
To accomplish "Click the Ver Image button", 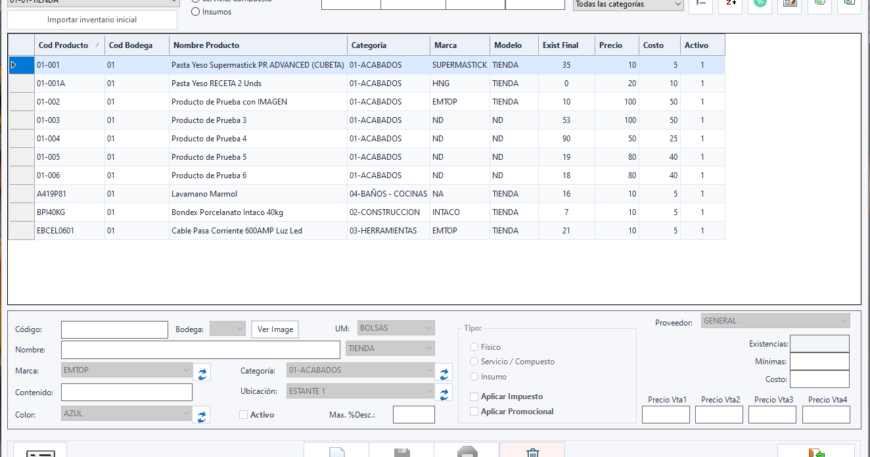I will click(275, 329).
